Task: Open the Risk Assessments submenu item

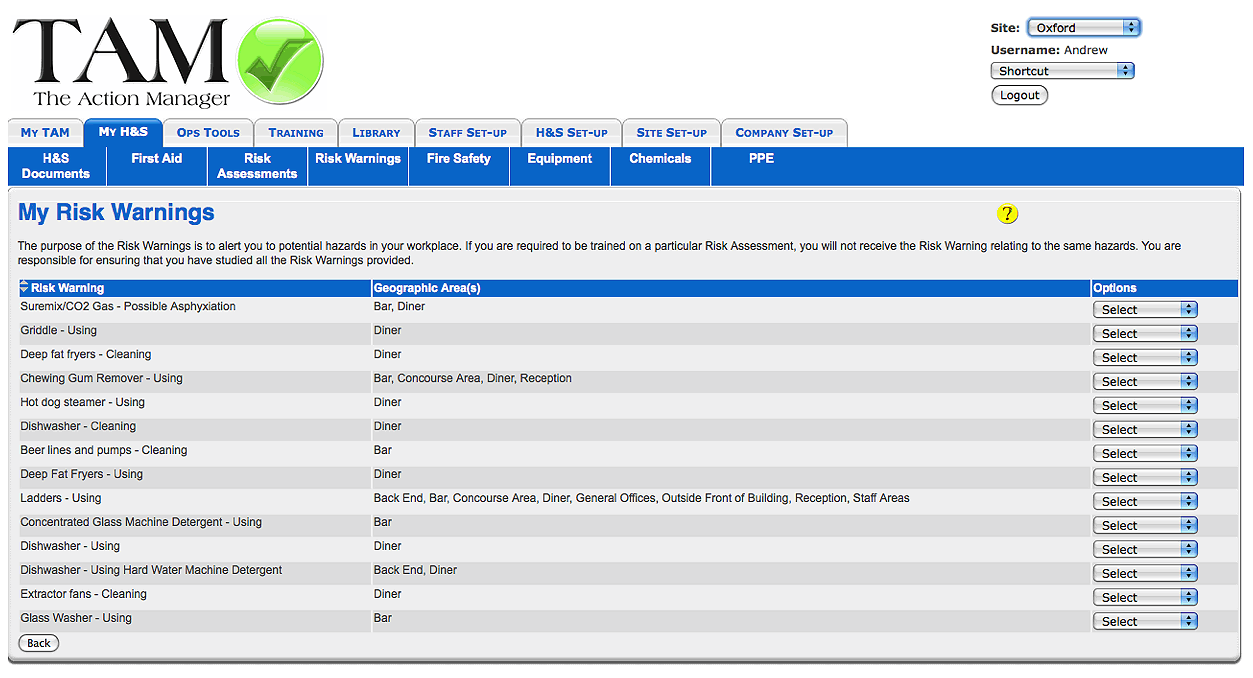Action: 257,166
